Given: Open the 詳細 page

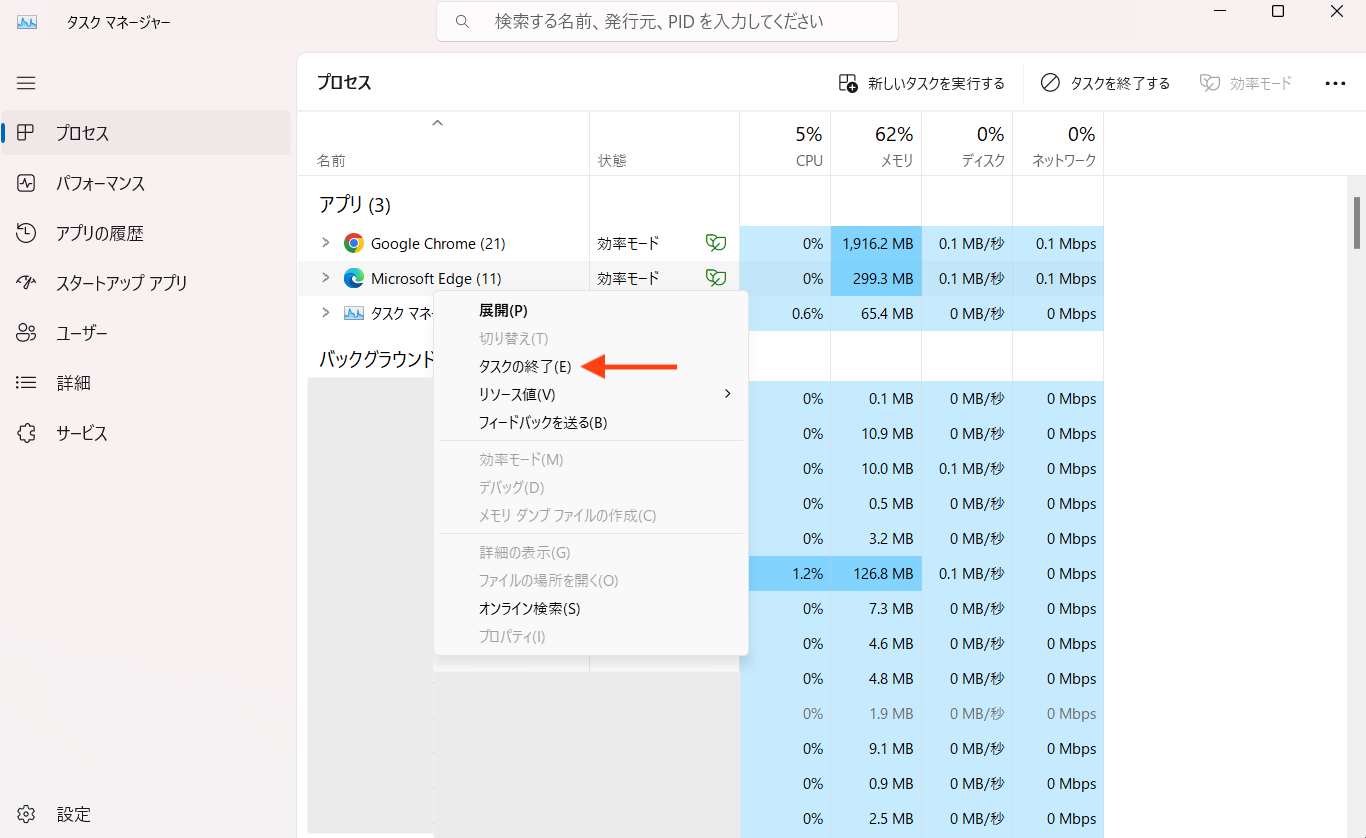Looking at the screenshot, I should pos(146,383).
